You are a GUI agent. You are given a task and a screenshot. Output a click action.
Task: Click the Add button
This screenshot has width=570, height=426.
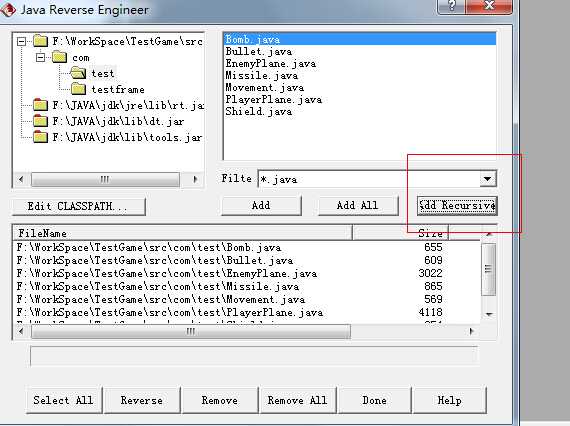click(261, 205)
